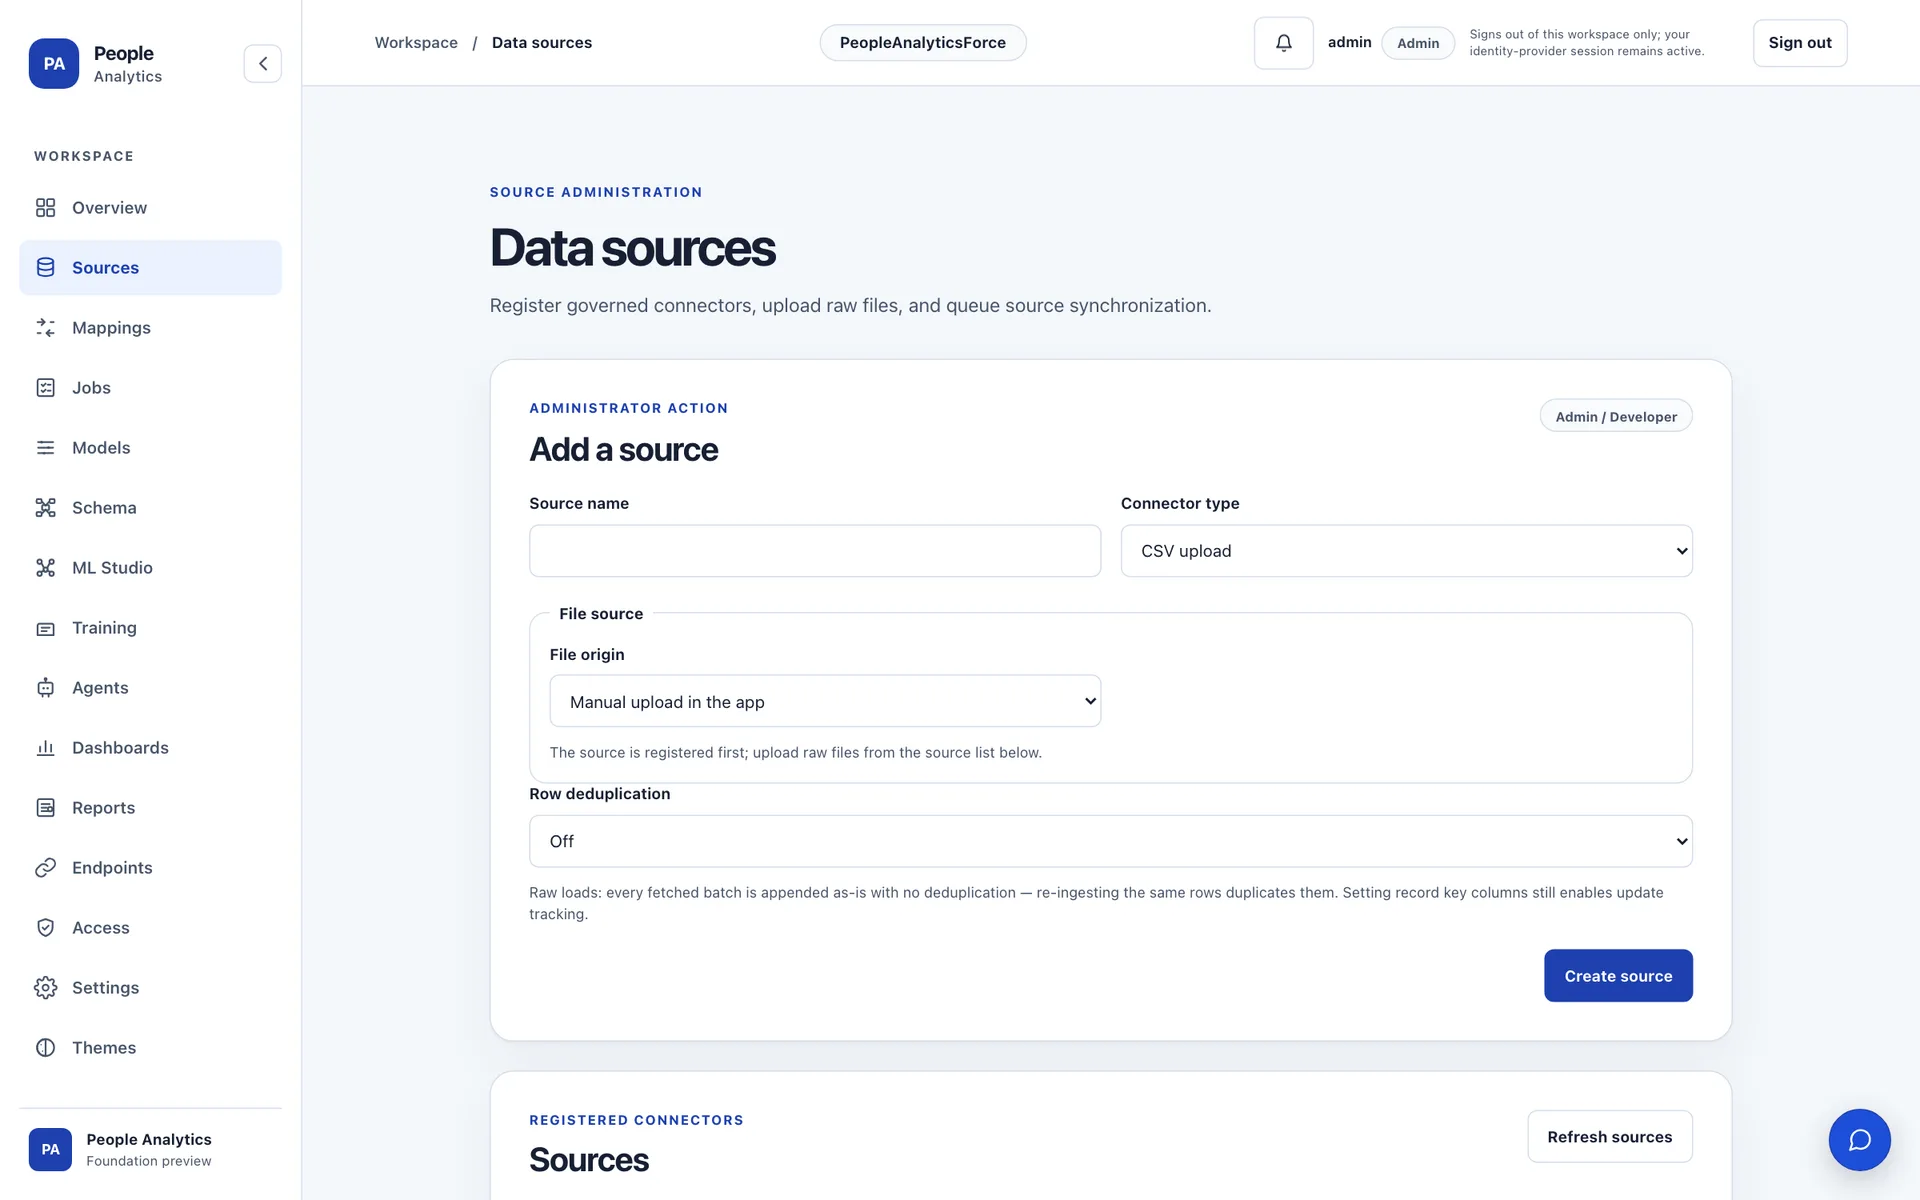Screen dimensions: 1920x1200
Task: Open the chat bubble assistant button
Action: click(1859, 1140)
